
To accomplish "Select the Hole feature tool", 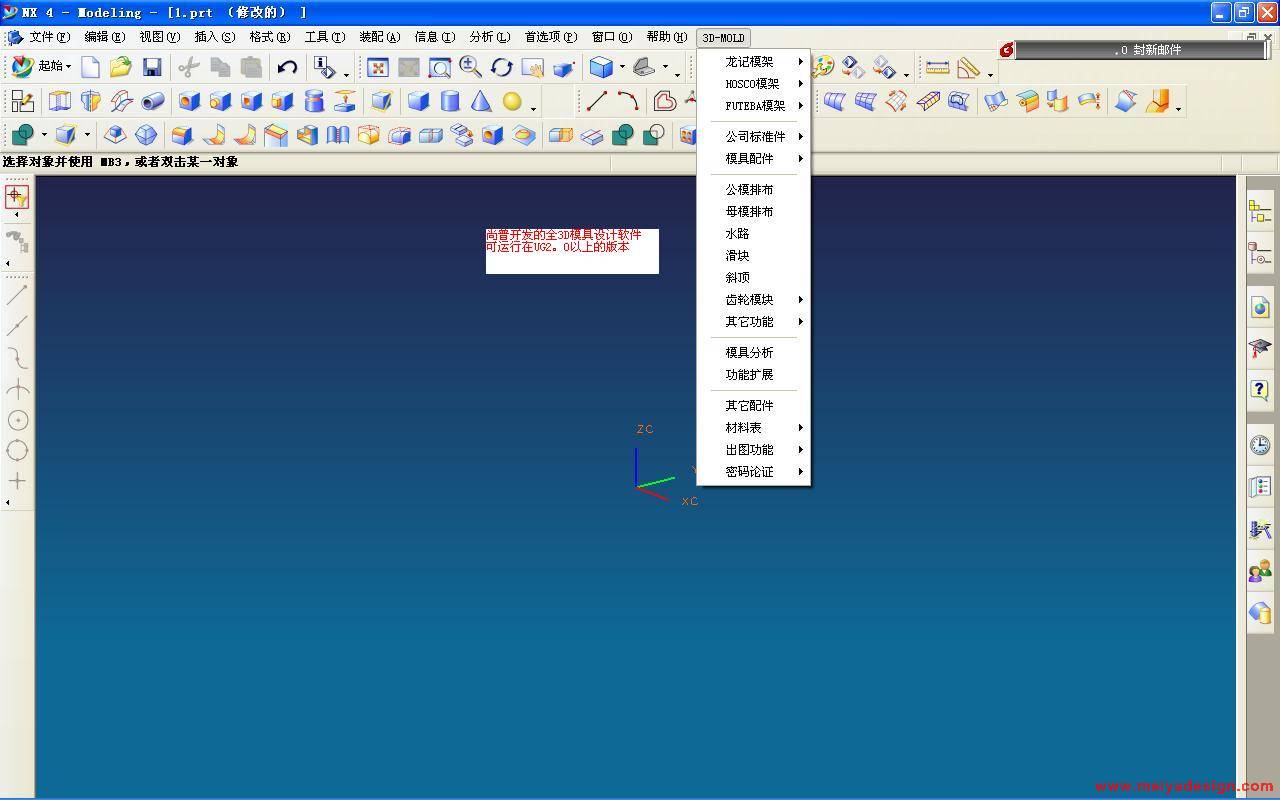I will (188, 101).
